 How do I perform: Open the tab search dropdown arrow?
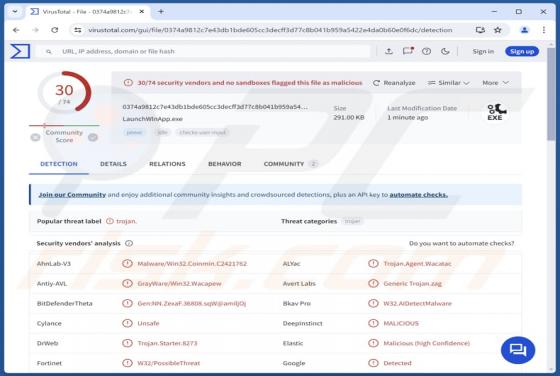[x=15, y=11]
